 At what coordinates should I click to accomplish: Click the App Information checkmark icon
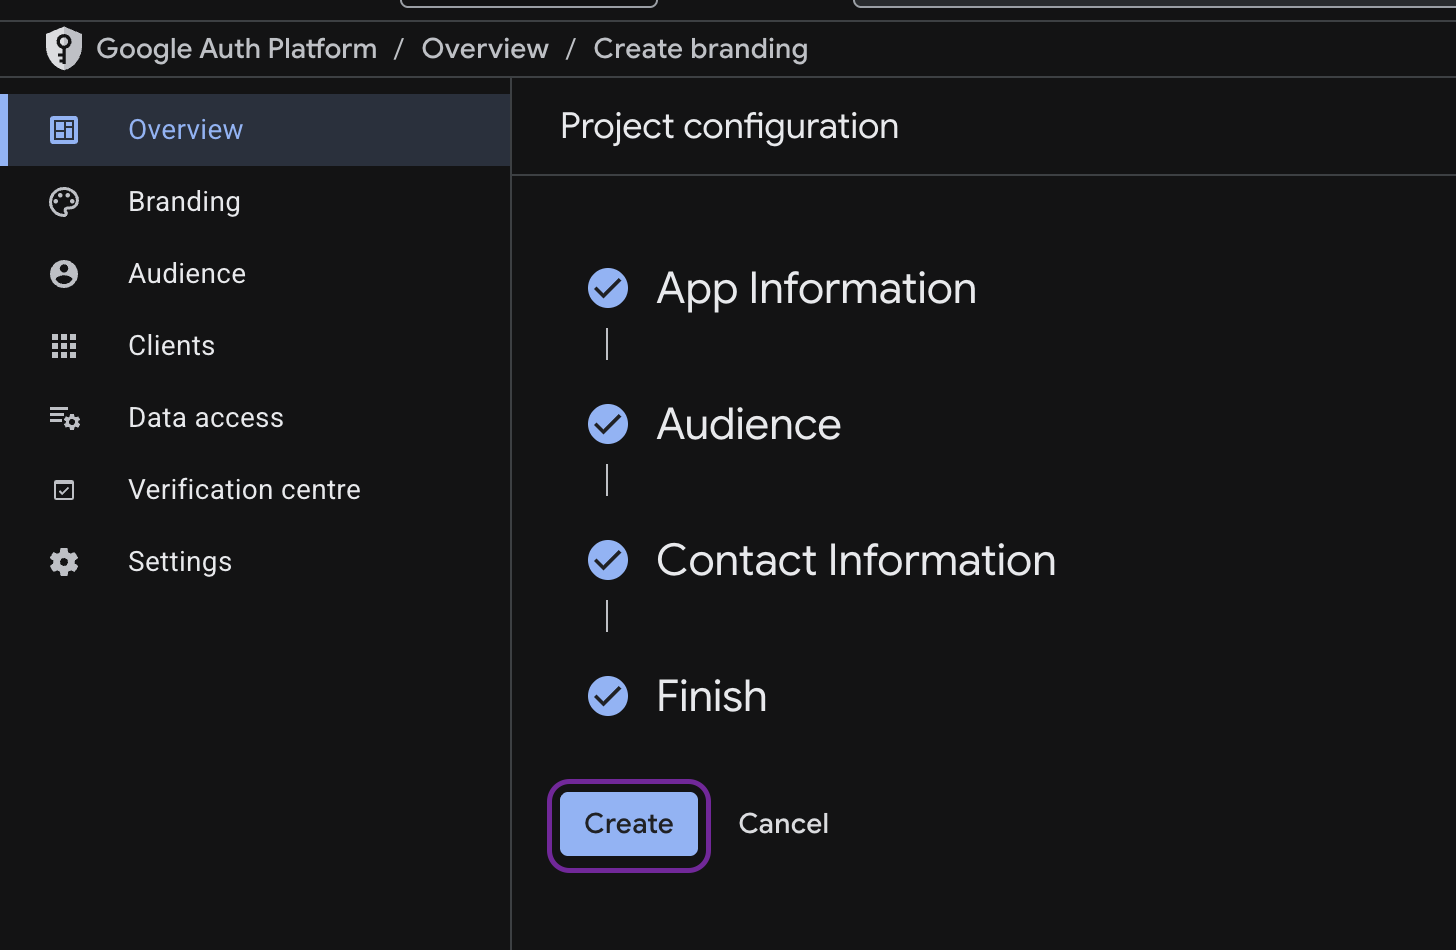608,288
